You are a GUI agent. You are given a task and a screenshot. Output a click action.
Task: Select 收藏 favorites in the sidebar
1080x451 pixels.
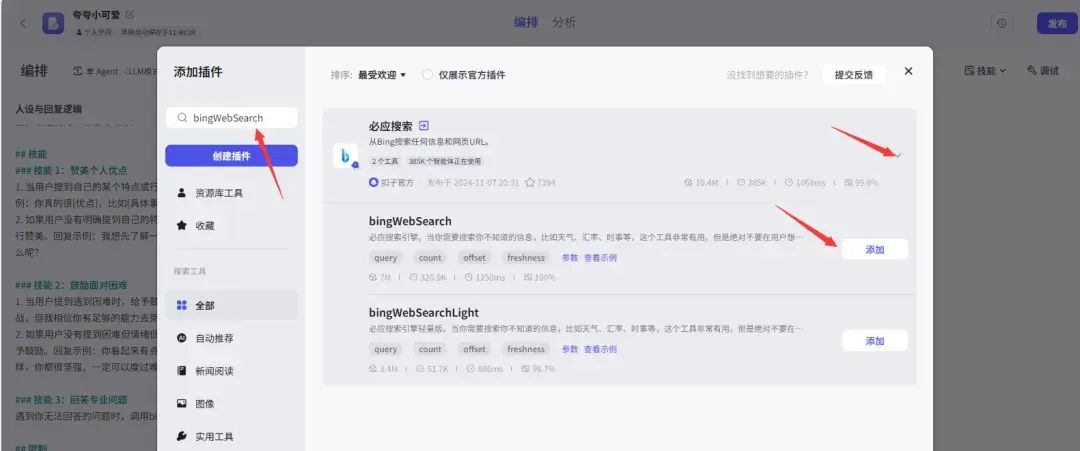pos(231,225)
